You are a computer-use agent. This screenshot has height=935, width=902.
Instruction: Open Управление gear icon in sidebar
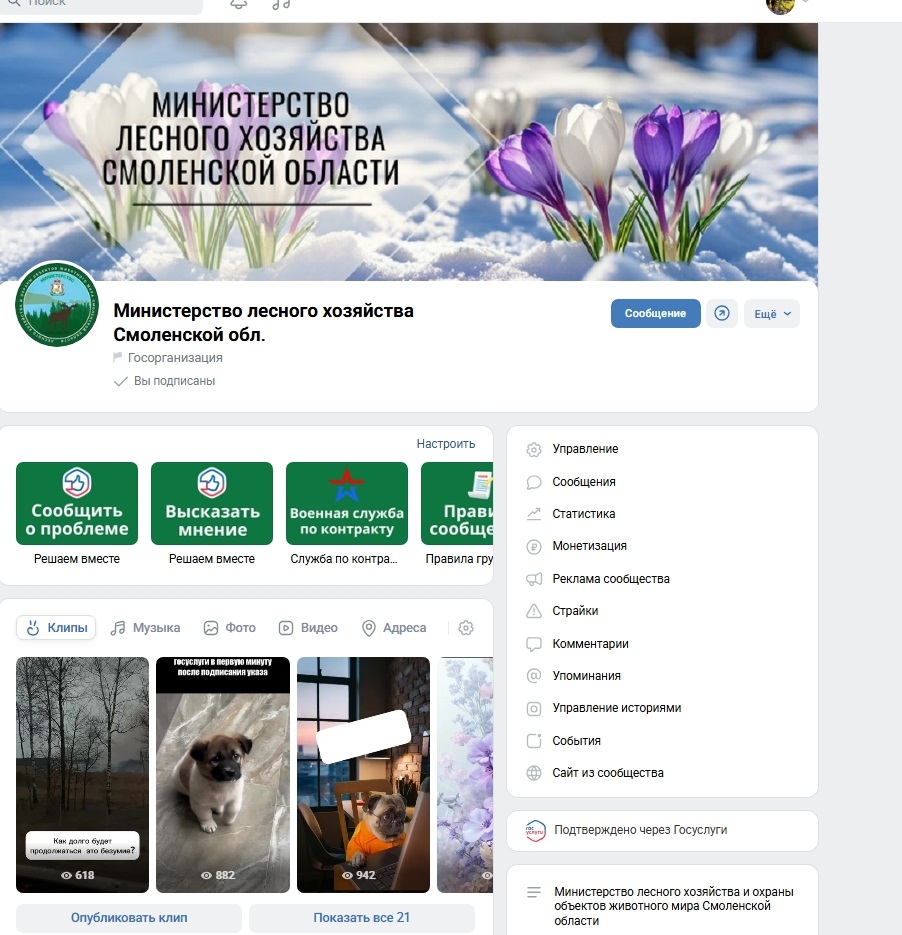click(534, 450)
